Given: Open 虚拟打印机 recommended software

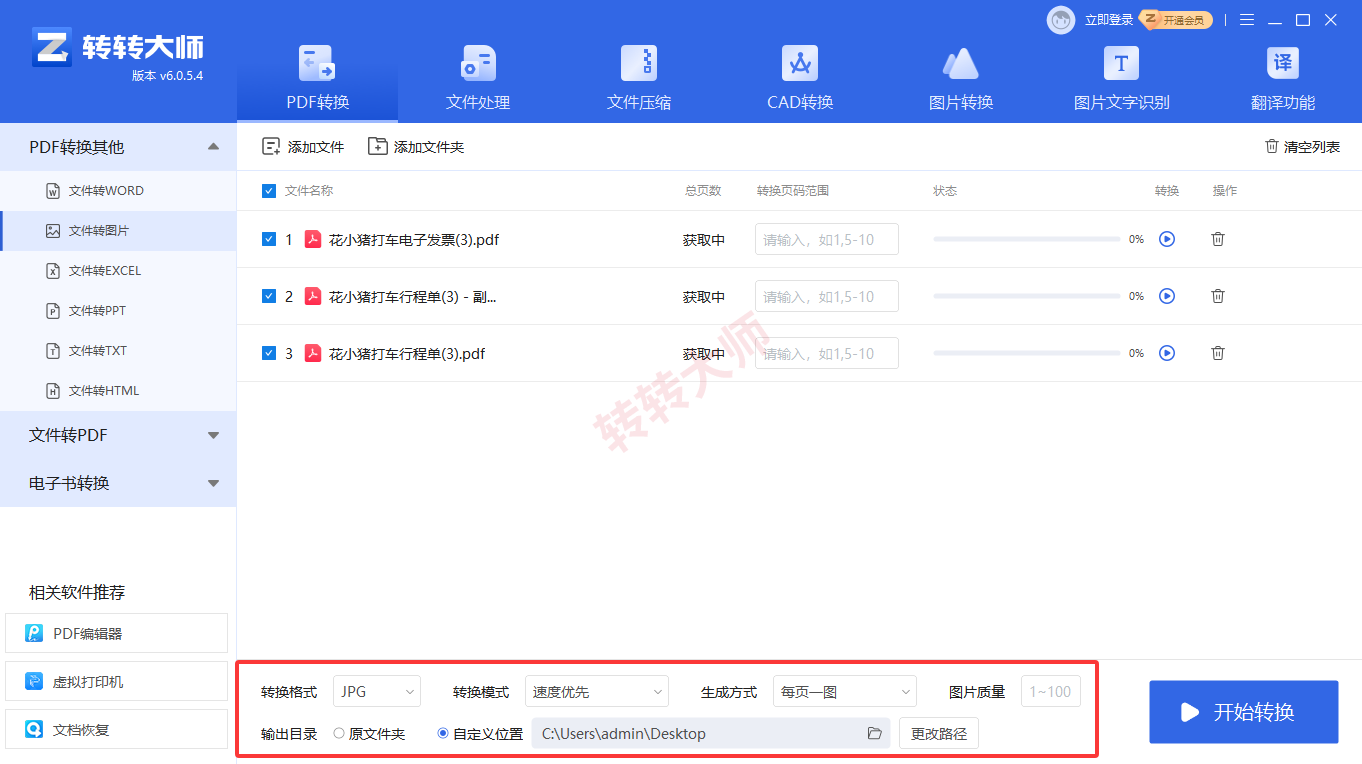Looking at the screenshot, I should coord(116,681).
